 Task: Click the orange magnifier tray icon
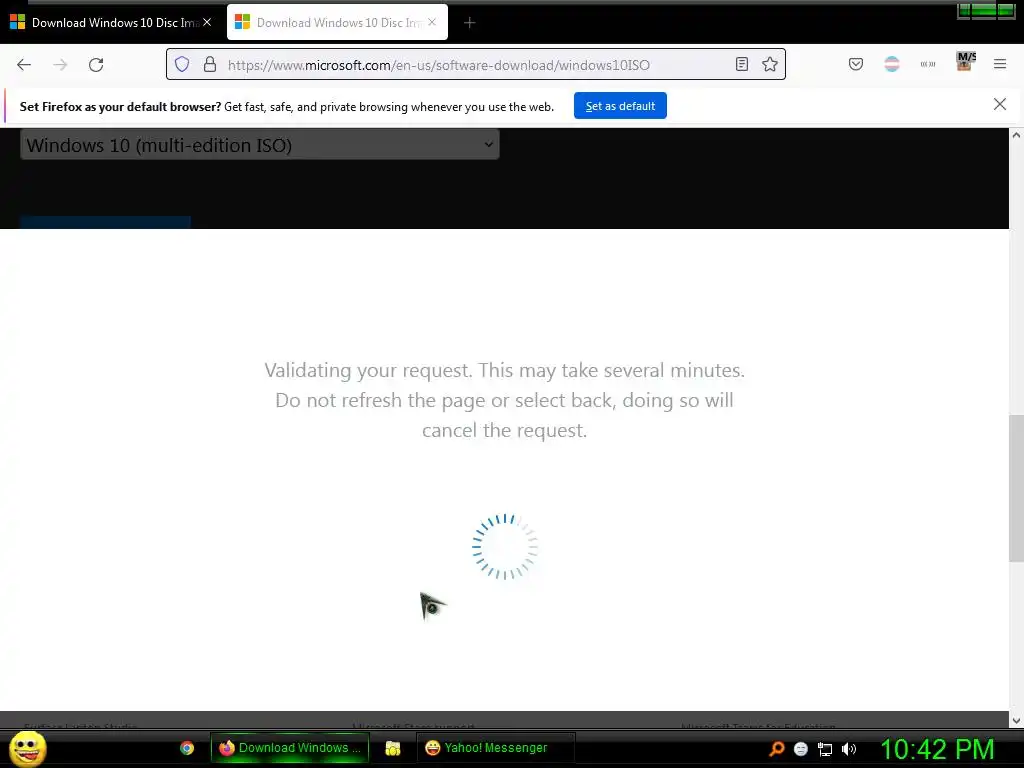(776, 749)
